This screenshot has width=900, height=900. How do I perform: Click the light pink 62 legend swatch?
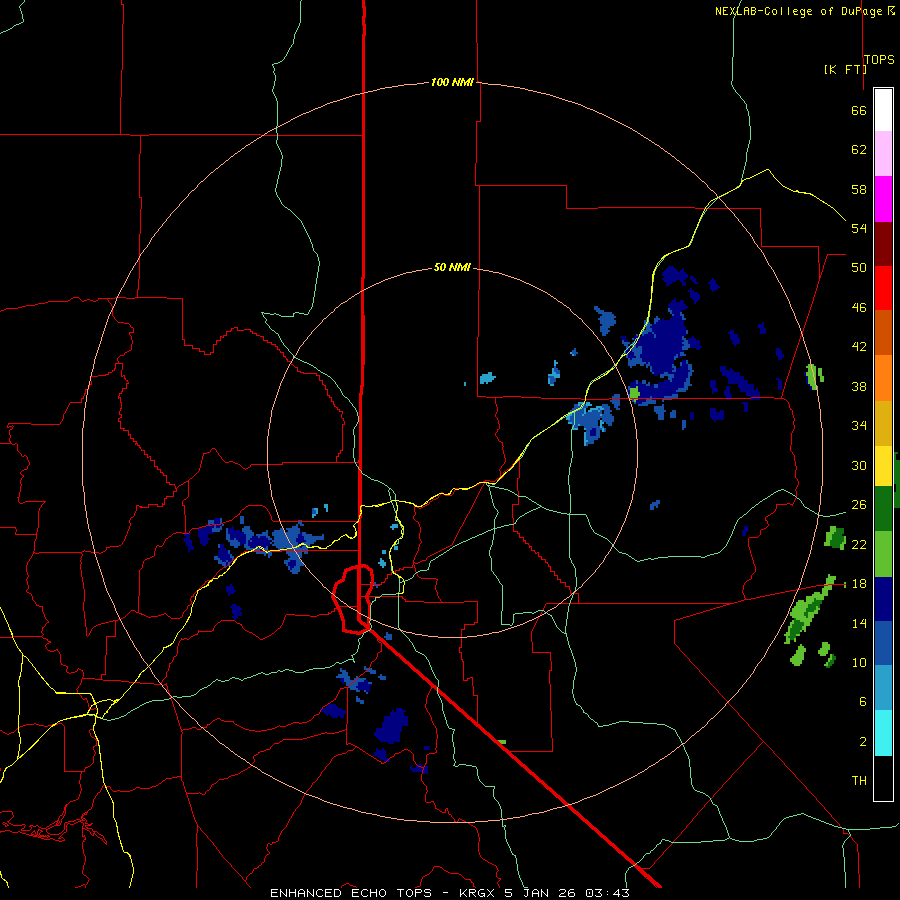pos(883,153)
